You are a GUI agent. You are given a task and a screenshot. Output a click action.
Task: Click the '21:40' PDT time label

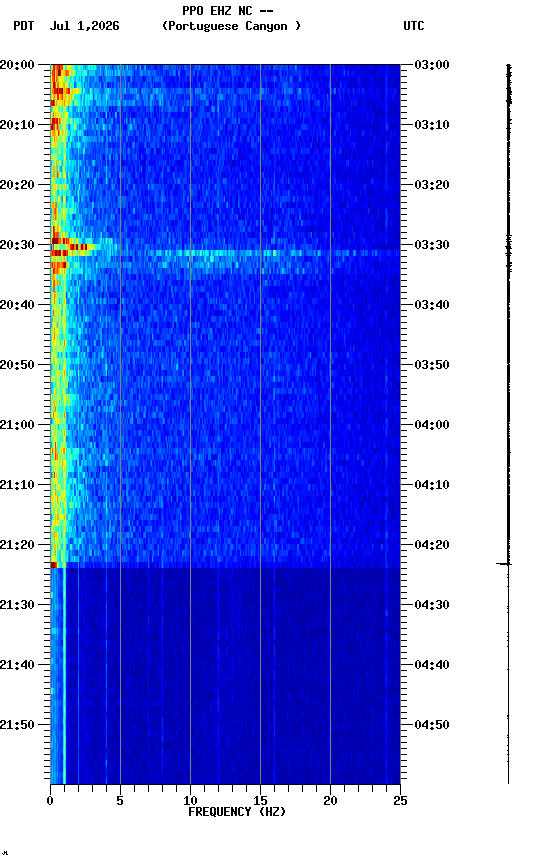pos(17,666)
